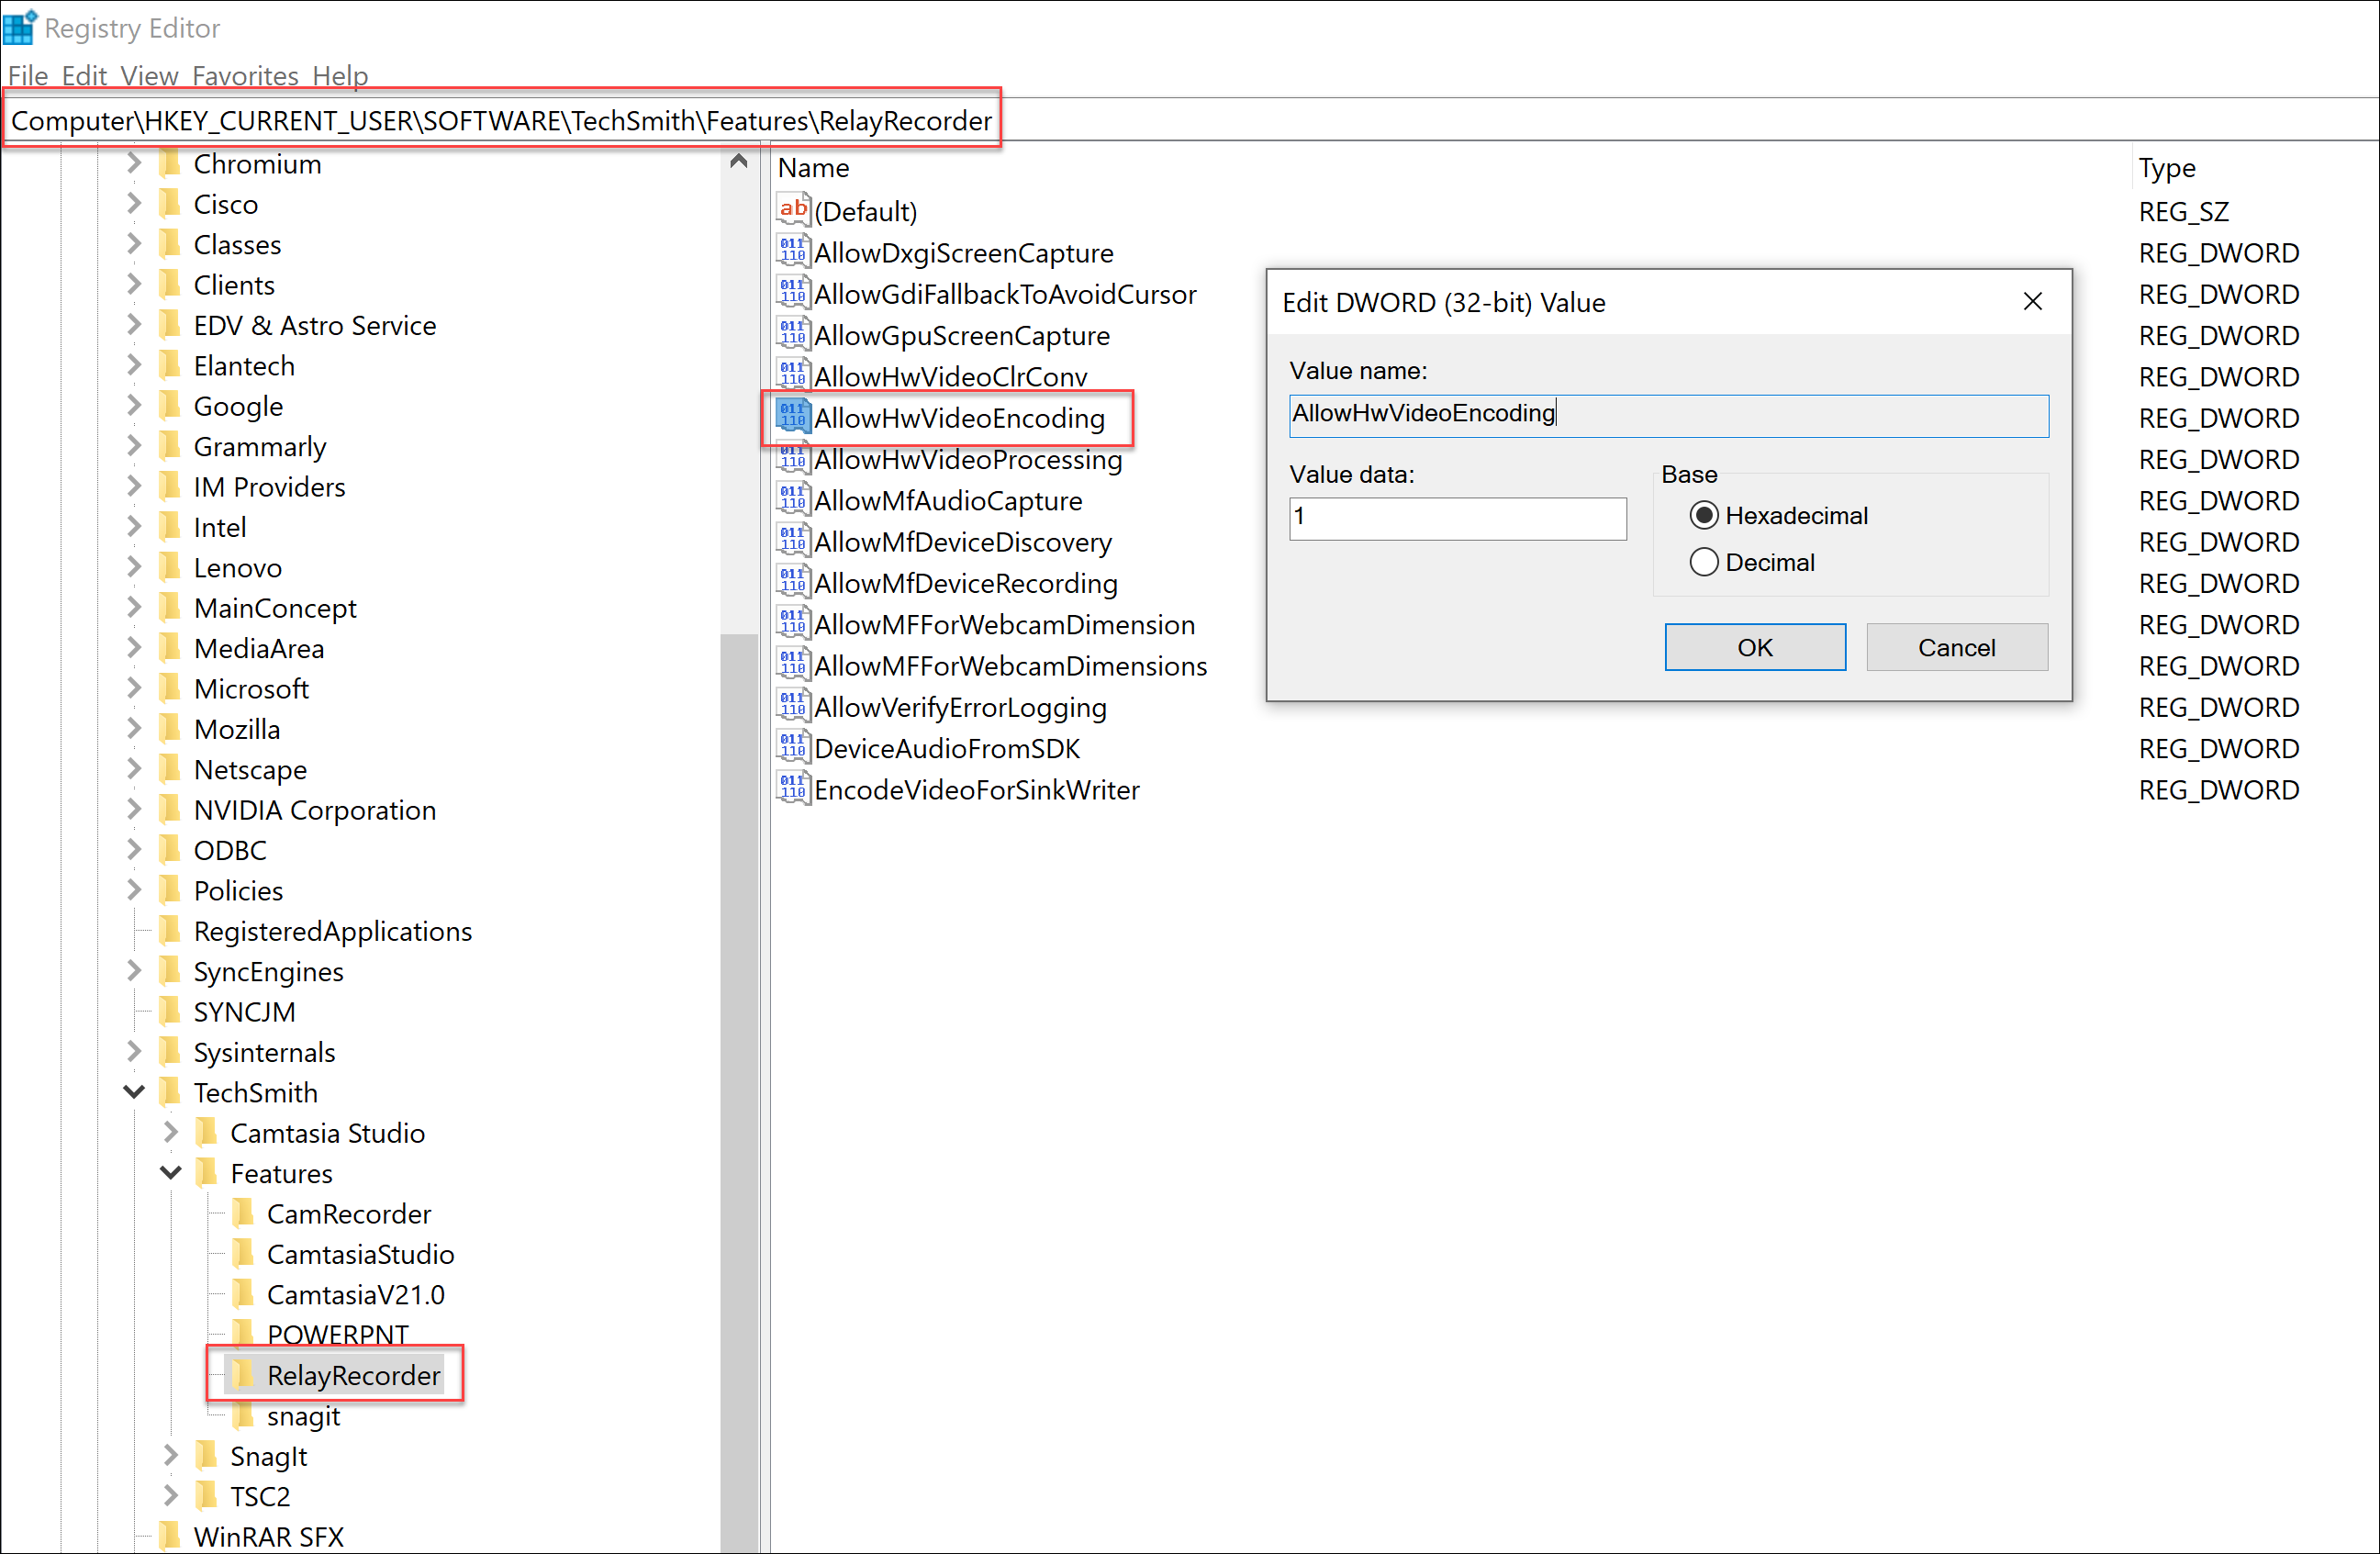Expand the SnagIt key
Screen dimensions: 2380x1554
(171, 1454)
